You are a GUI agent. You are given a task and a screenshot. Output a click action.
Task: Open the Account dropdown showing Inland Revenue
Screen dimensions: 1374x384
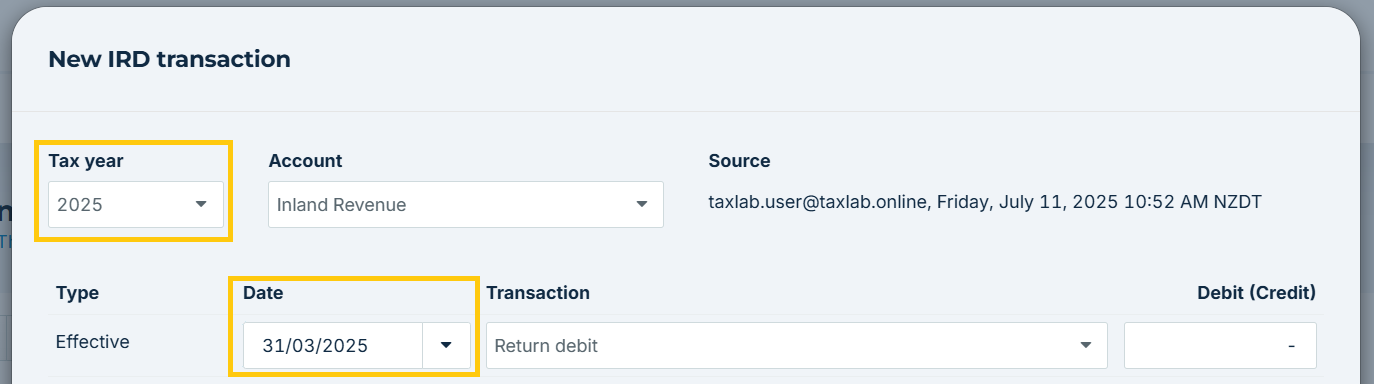pyautogui.click(x=466, y=204)
